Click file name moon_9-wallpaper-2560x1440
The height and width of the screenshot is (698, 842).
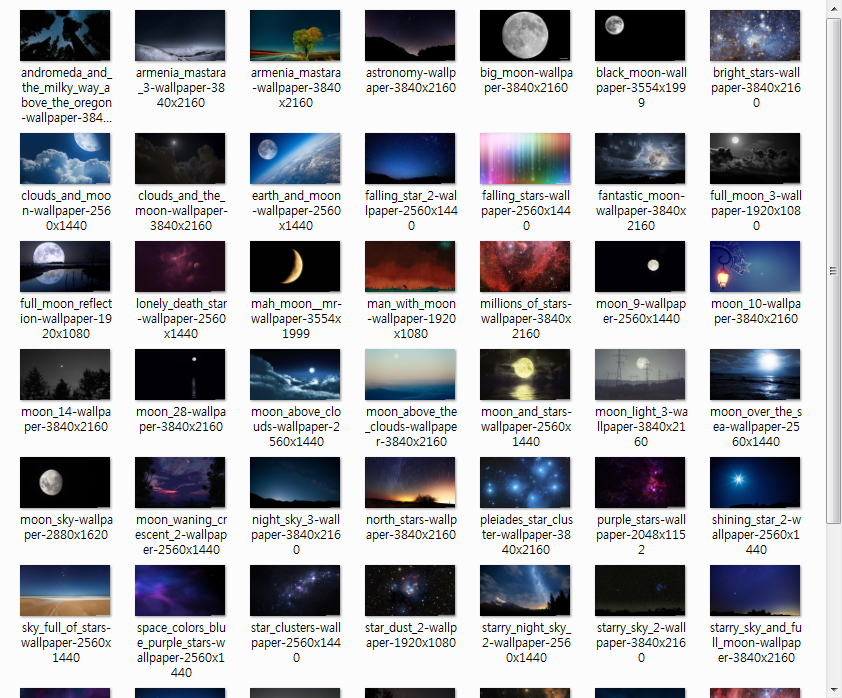(x=641, y=311)
